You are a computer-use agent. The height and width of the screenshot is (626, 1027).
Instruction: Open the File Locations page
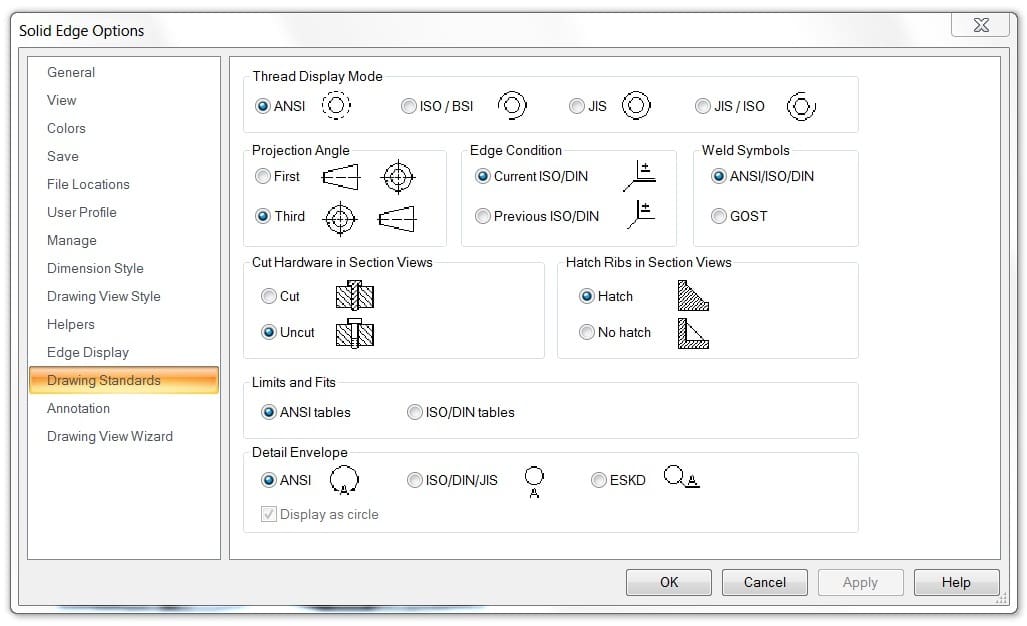88,184
